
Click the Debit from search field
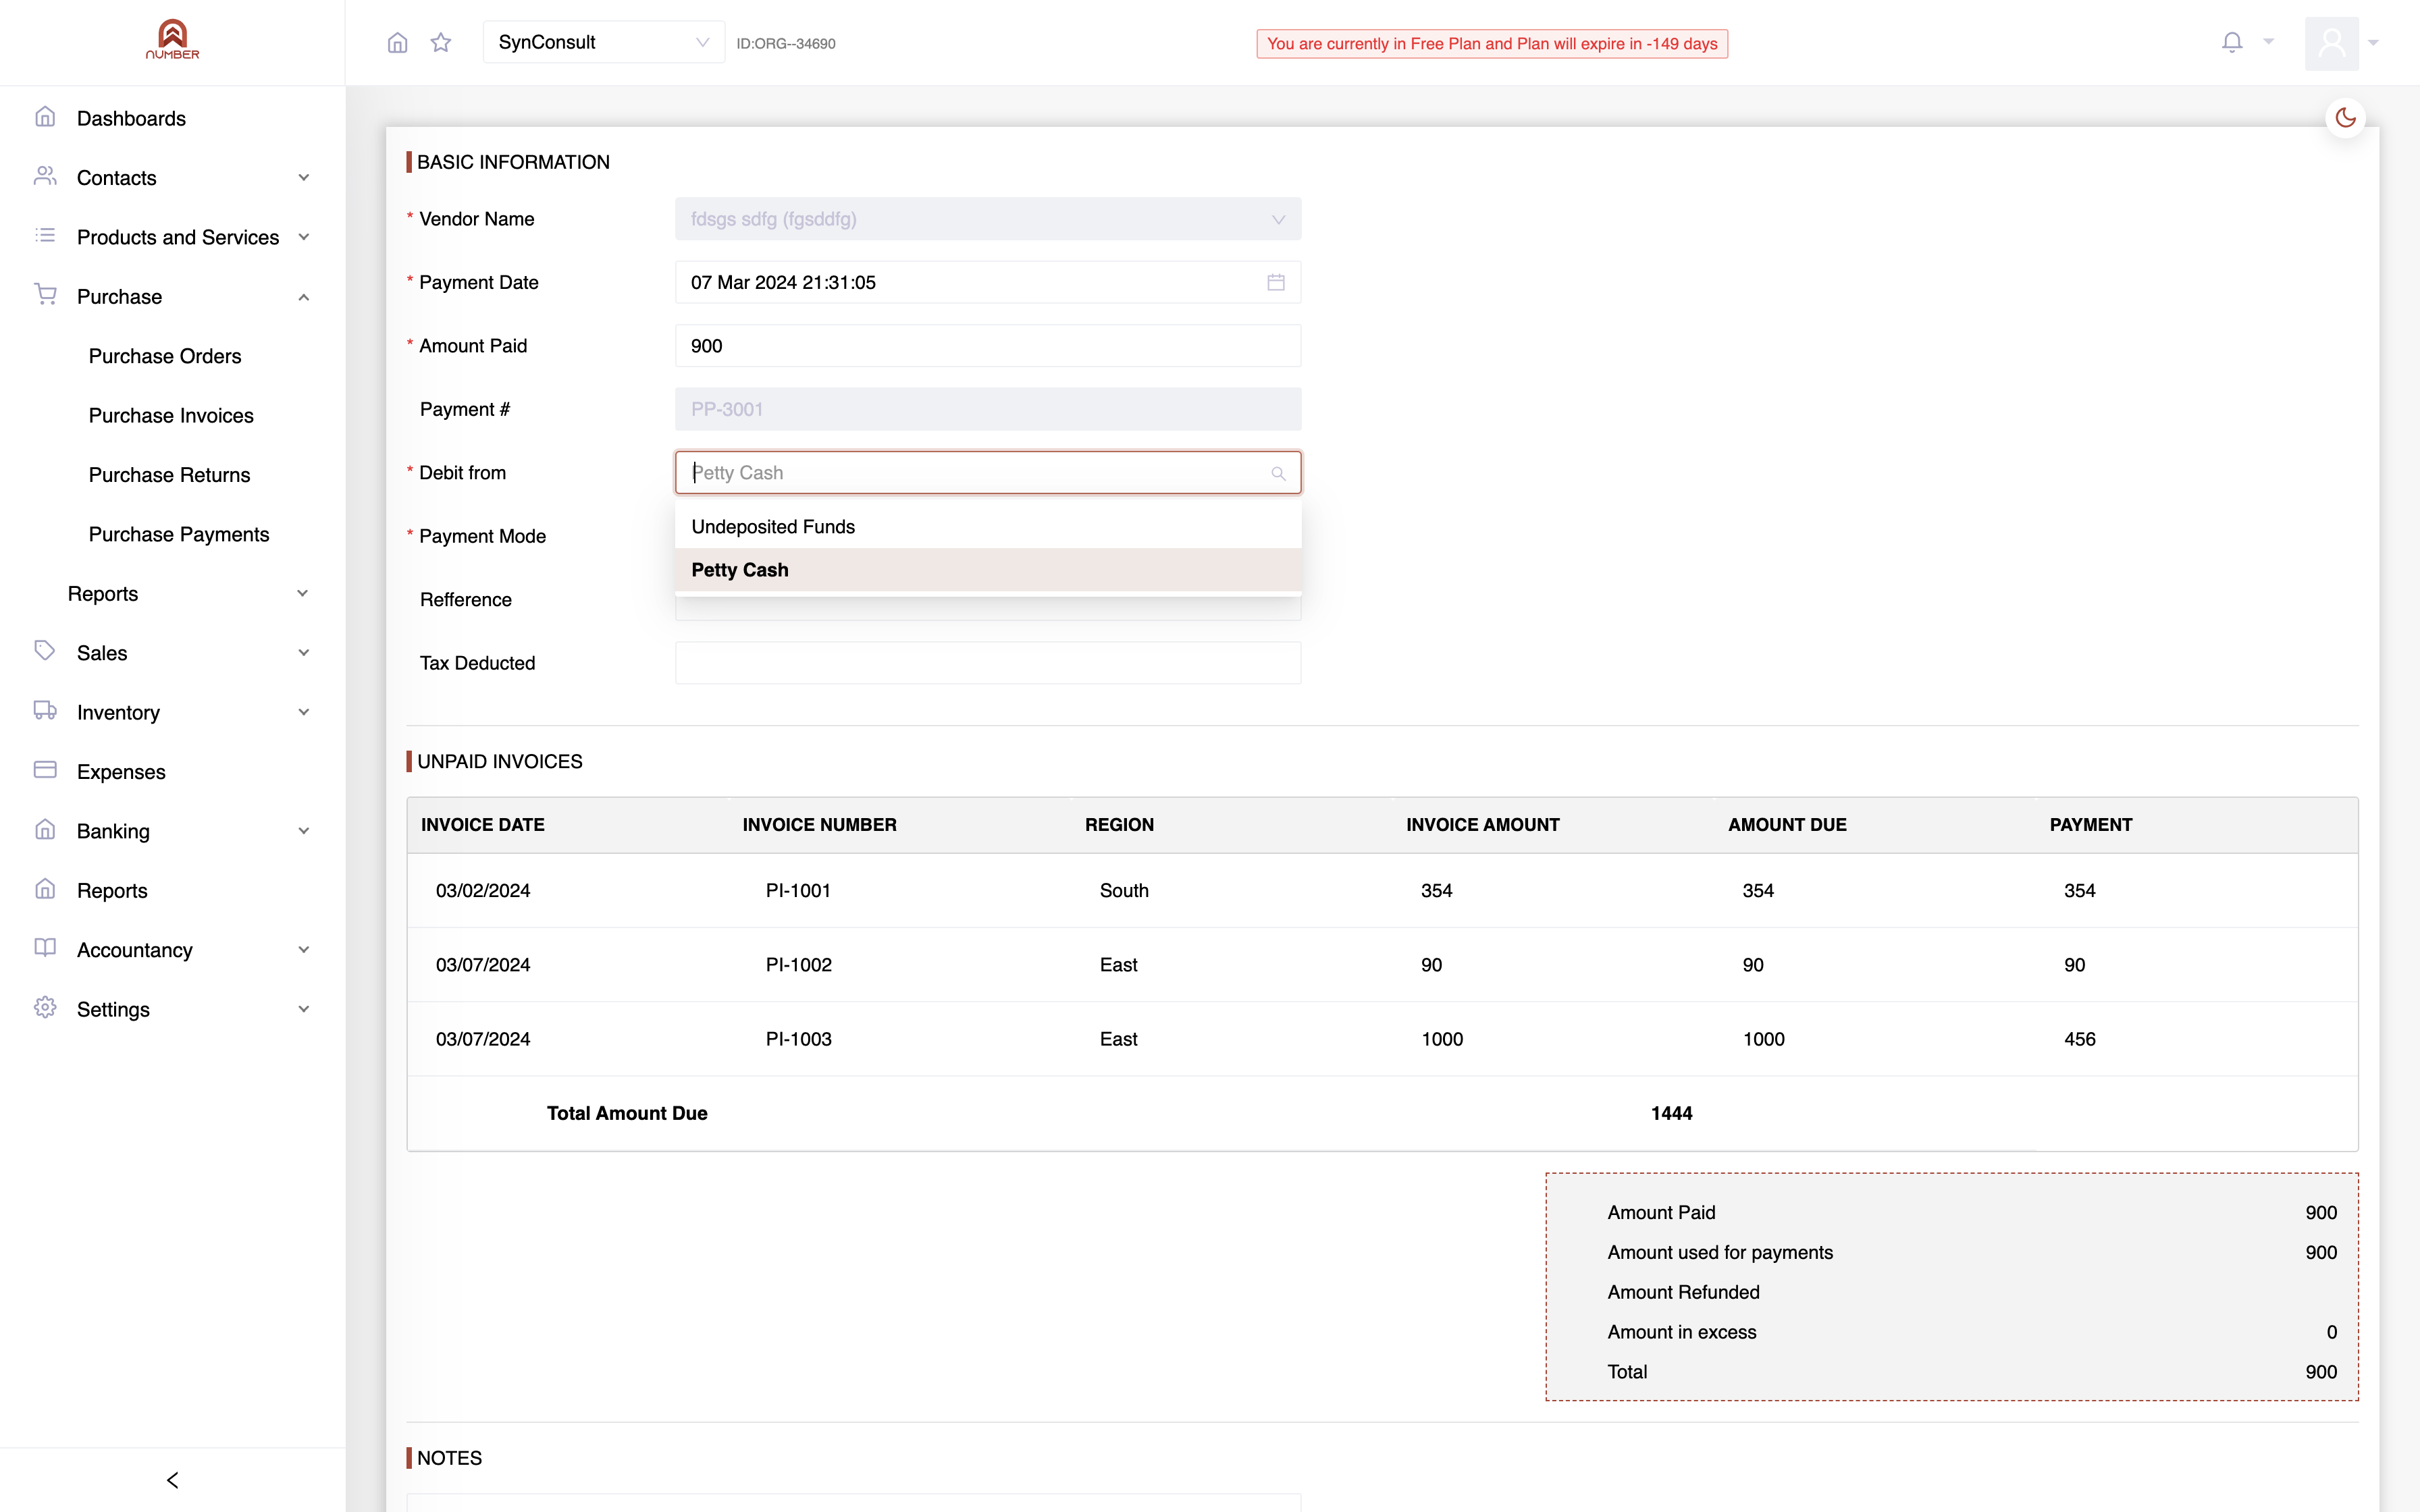point(988,473)
